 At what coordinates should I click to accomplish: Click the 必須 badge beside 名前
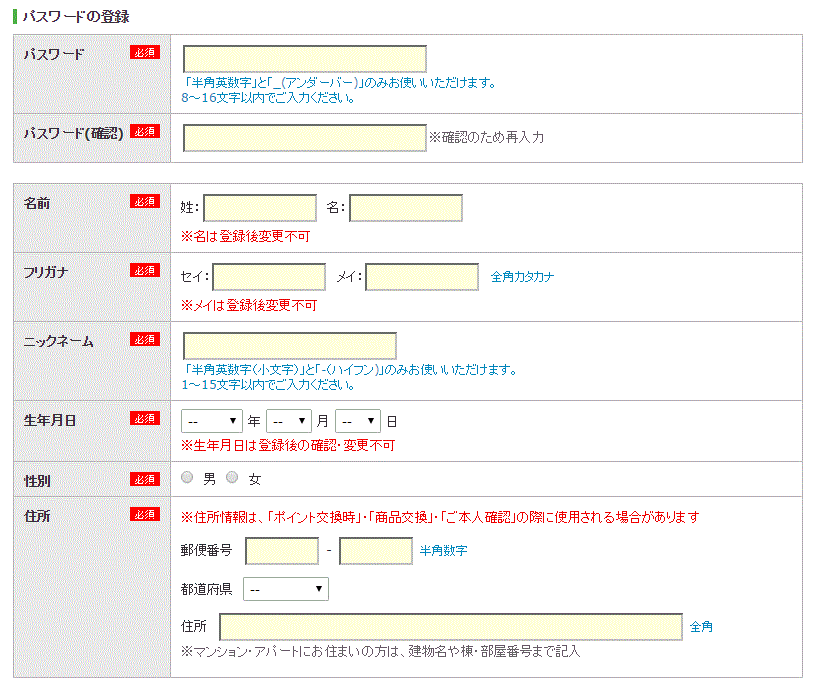146,202
